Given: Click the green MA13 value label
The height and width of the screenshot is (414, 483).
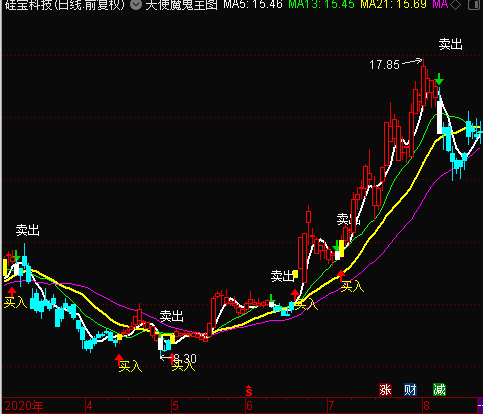Looking at the screenshot, I should click(321, 4).
